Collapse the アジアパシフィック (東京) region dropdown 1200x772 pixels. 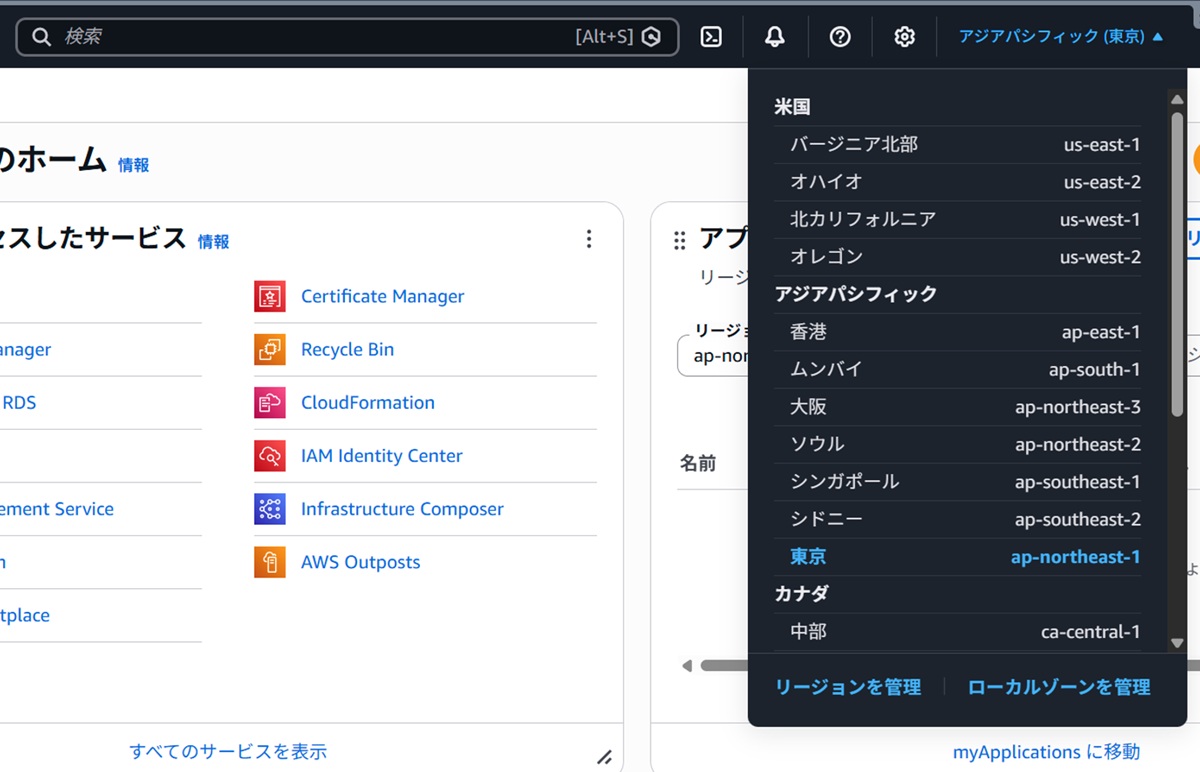click(x=1061, y=37)
